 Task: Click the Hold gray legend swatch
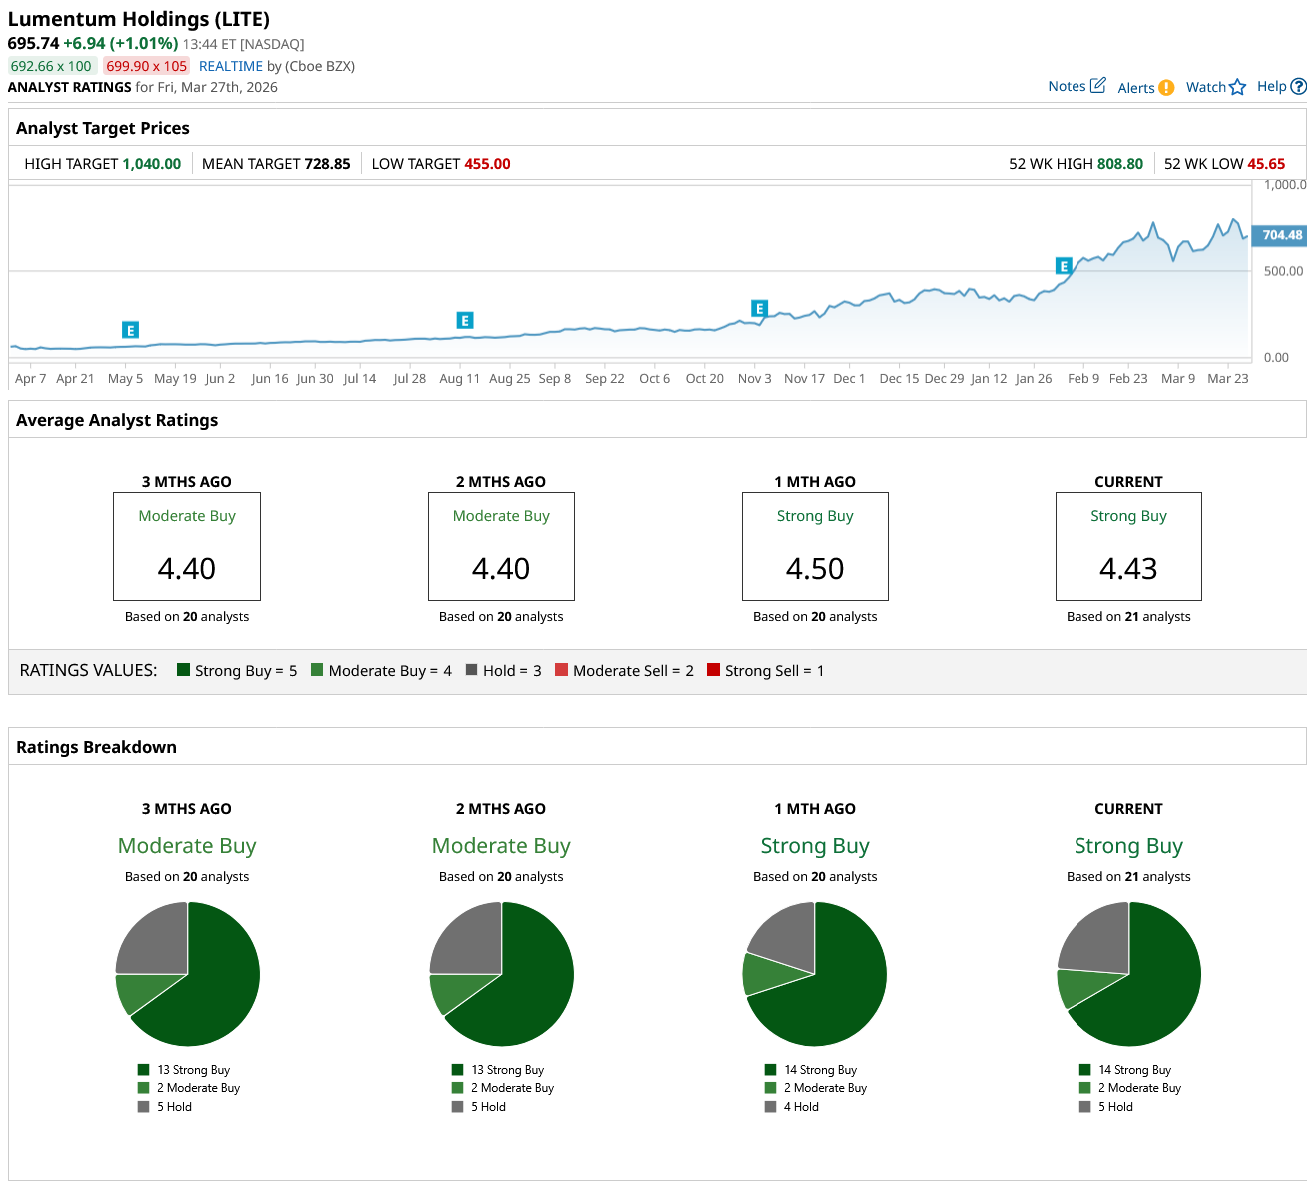(471, 670)
